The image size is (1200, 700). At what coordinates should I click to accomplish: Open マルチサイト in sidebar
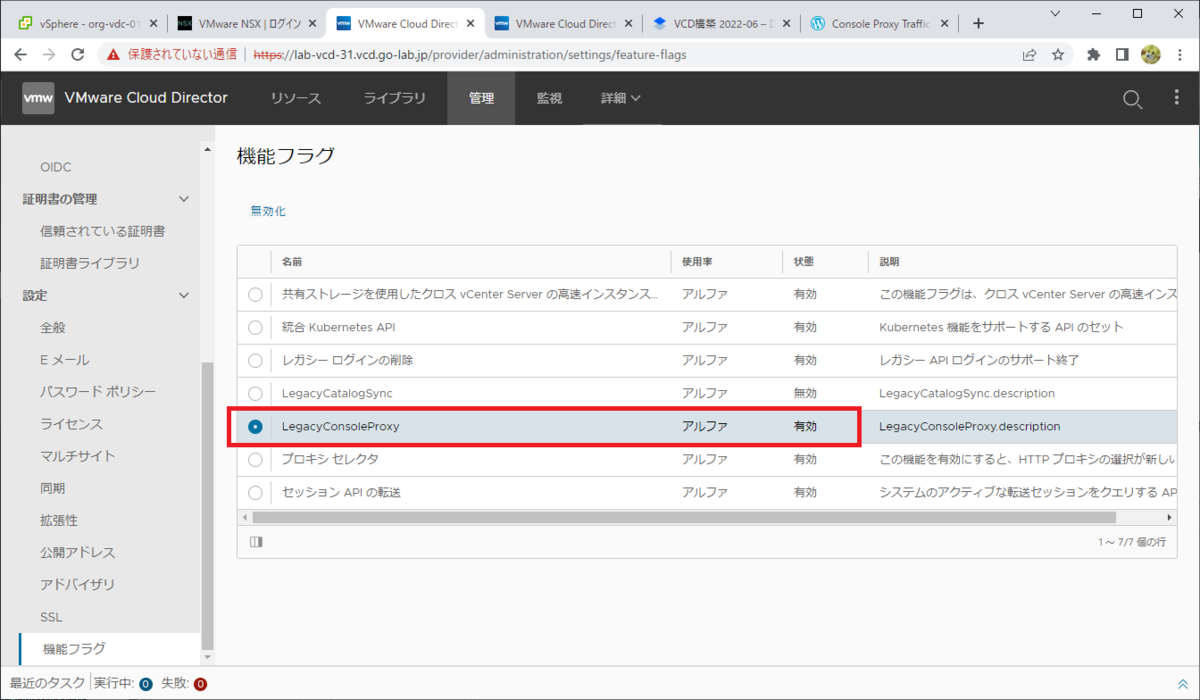point(77,456)
